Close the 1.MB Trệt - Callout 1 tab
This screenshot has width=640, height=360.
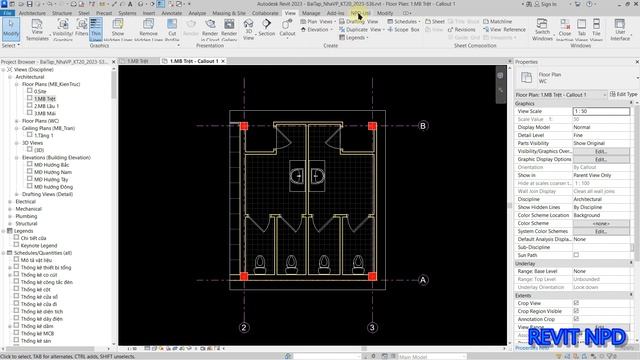point(223,61)
